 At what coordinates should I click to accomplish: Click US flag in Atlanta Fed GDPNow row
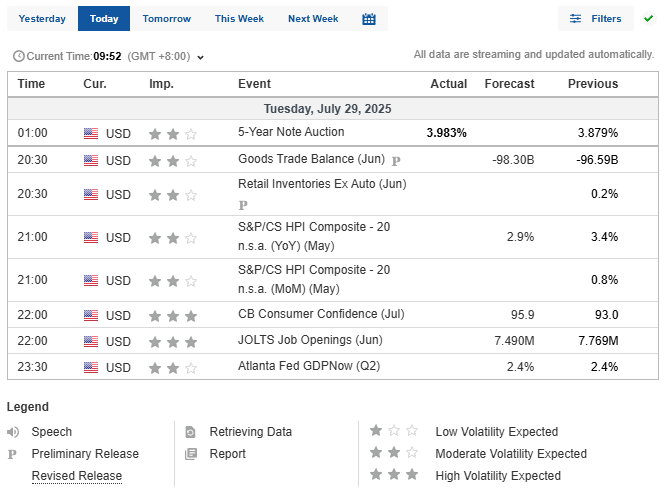[x=91, y=368]
